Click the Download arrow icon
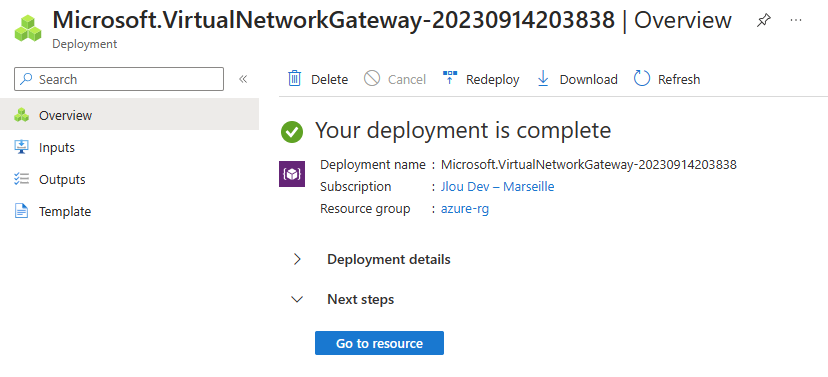The height and width of the screenshot is (377, 828). pyautogui.click(x=543, y=79)
